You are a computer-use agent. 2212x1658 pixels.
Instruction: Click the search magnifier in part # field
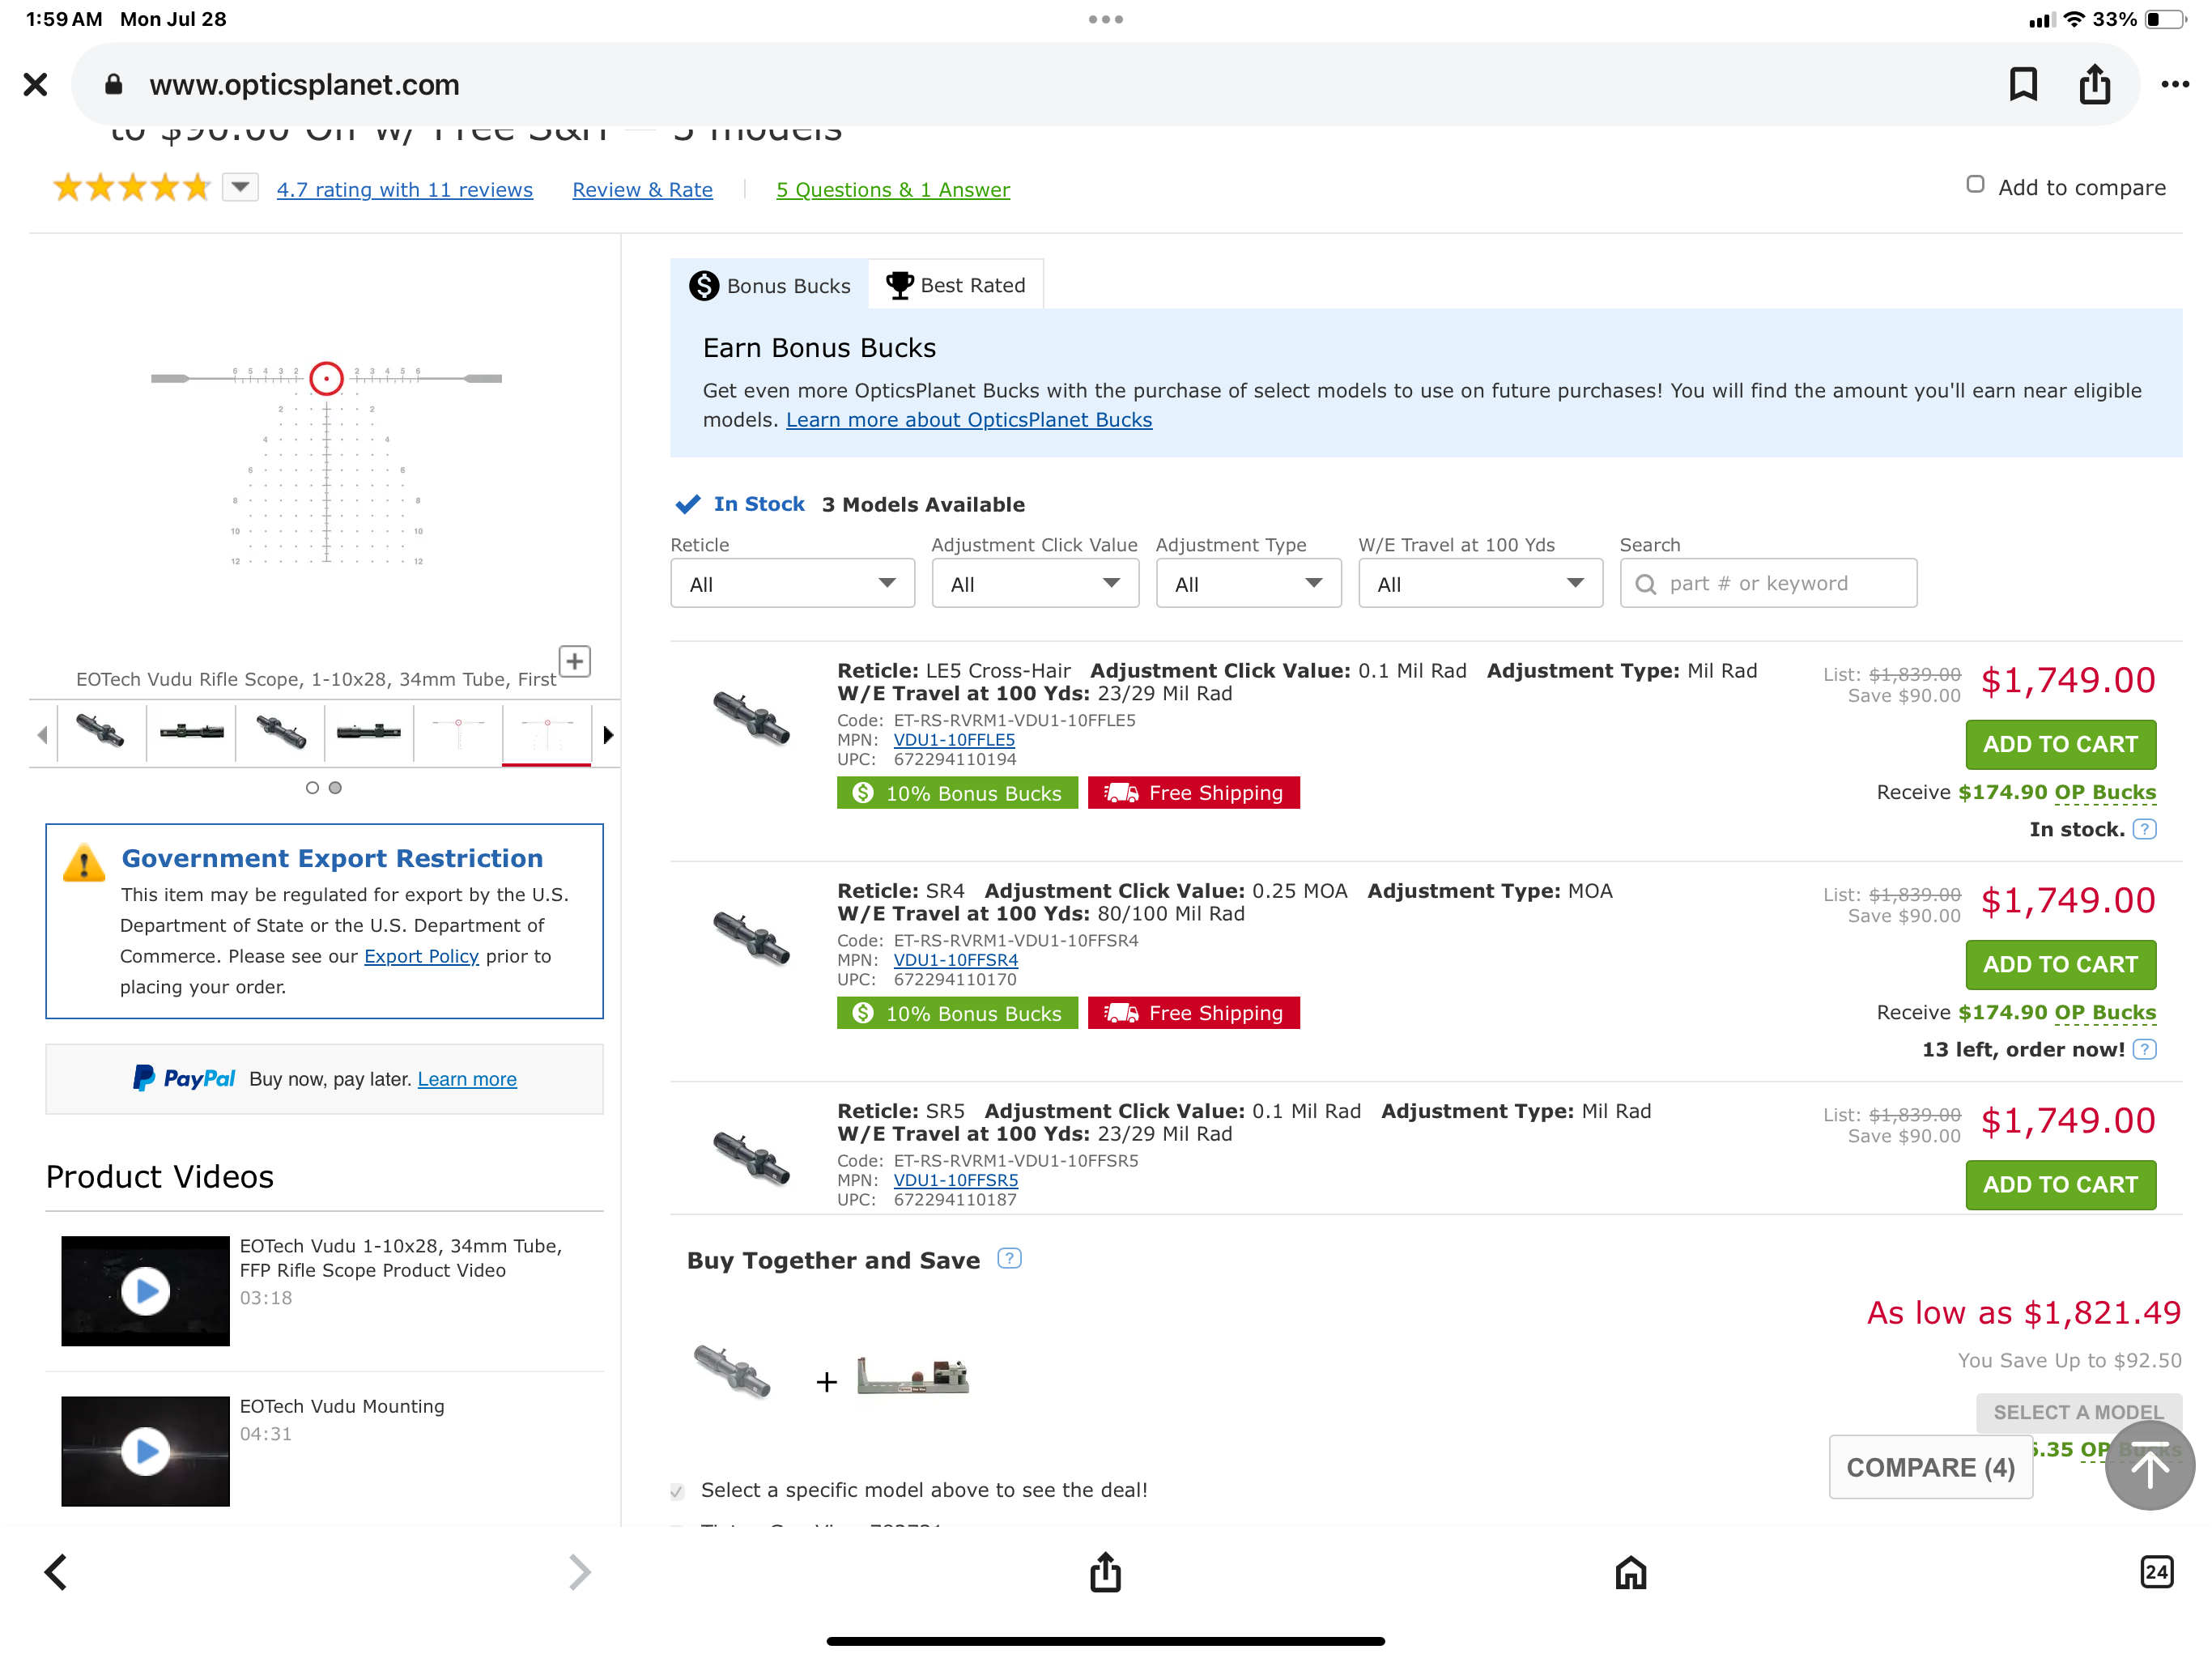pyautogui.click(x=1646, y=584)
